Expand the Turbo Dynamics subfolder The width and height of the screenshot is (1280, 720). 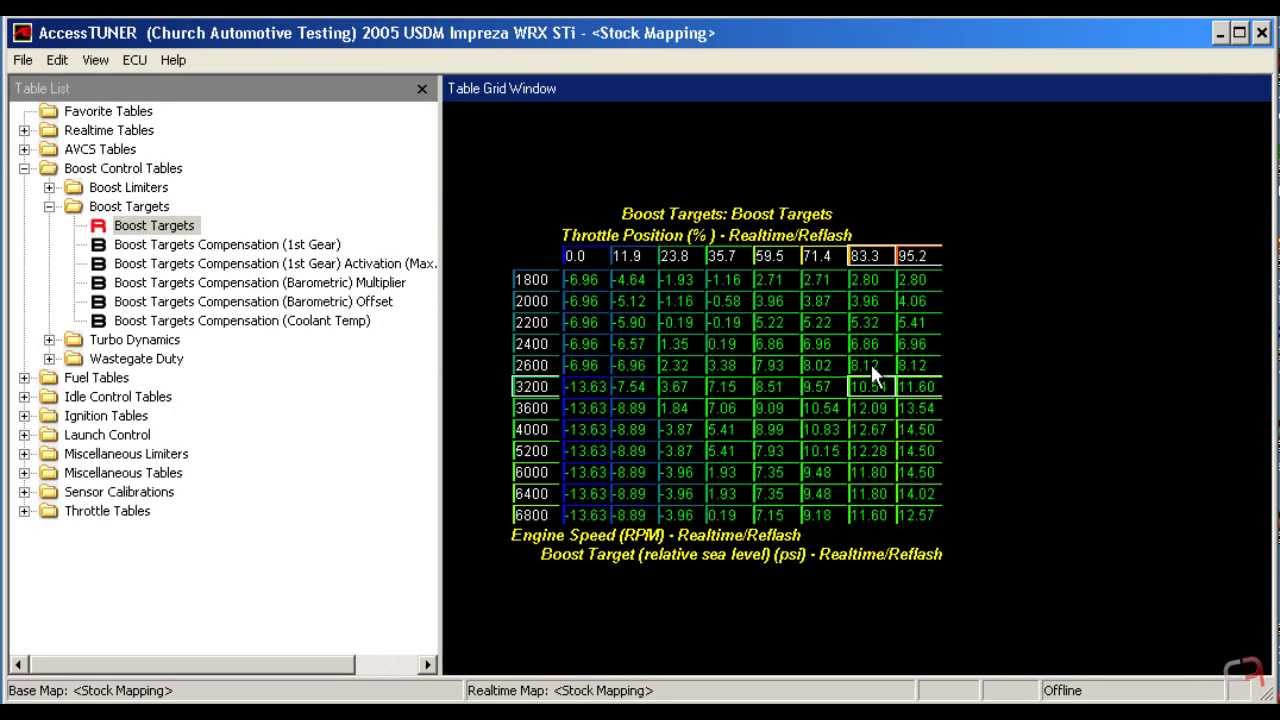pyautogui.click(x=49, y=340)
